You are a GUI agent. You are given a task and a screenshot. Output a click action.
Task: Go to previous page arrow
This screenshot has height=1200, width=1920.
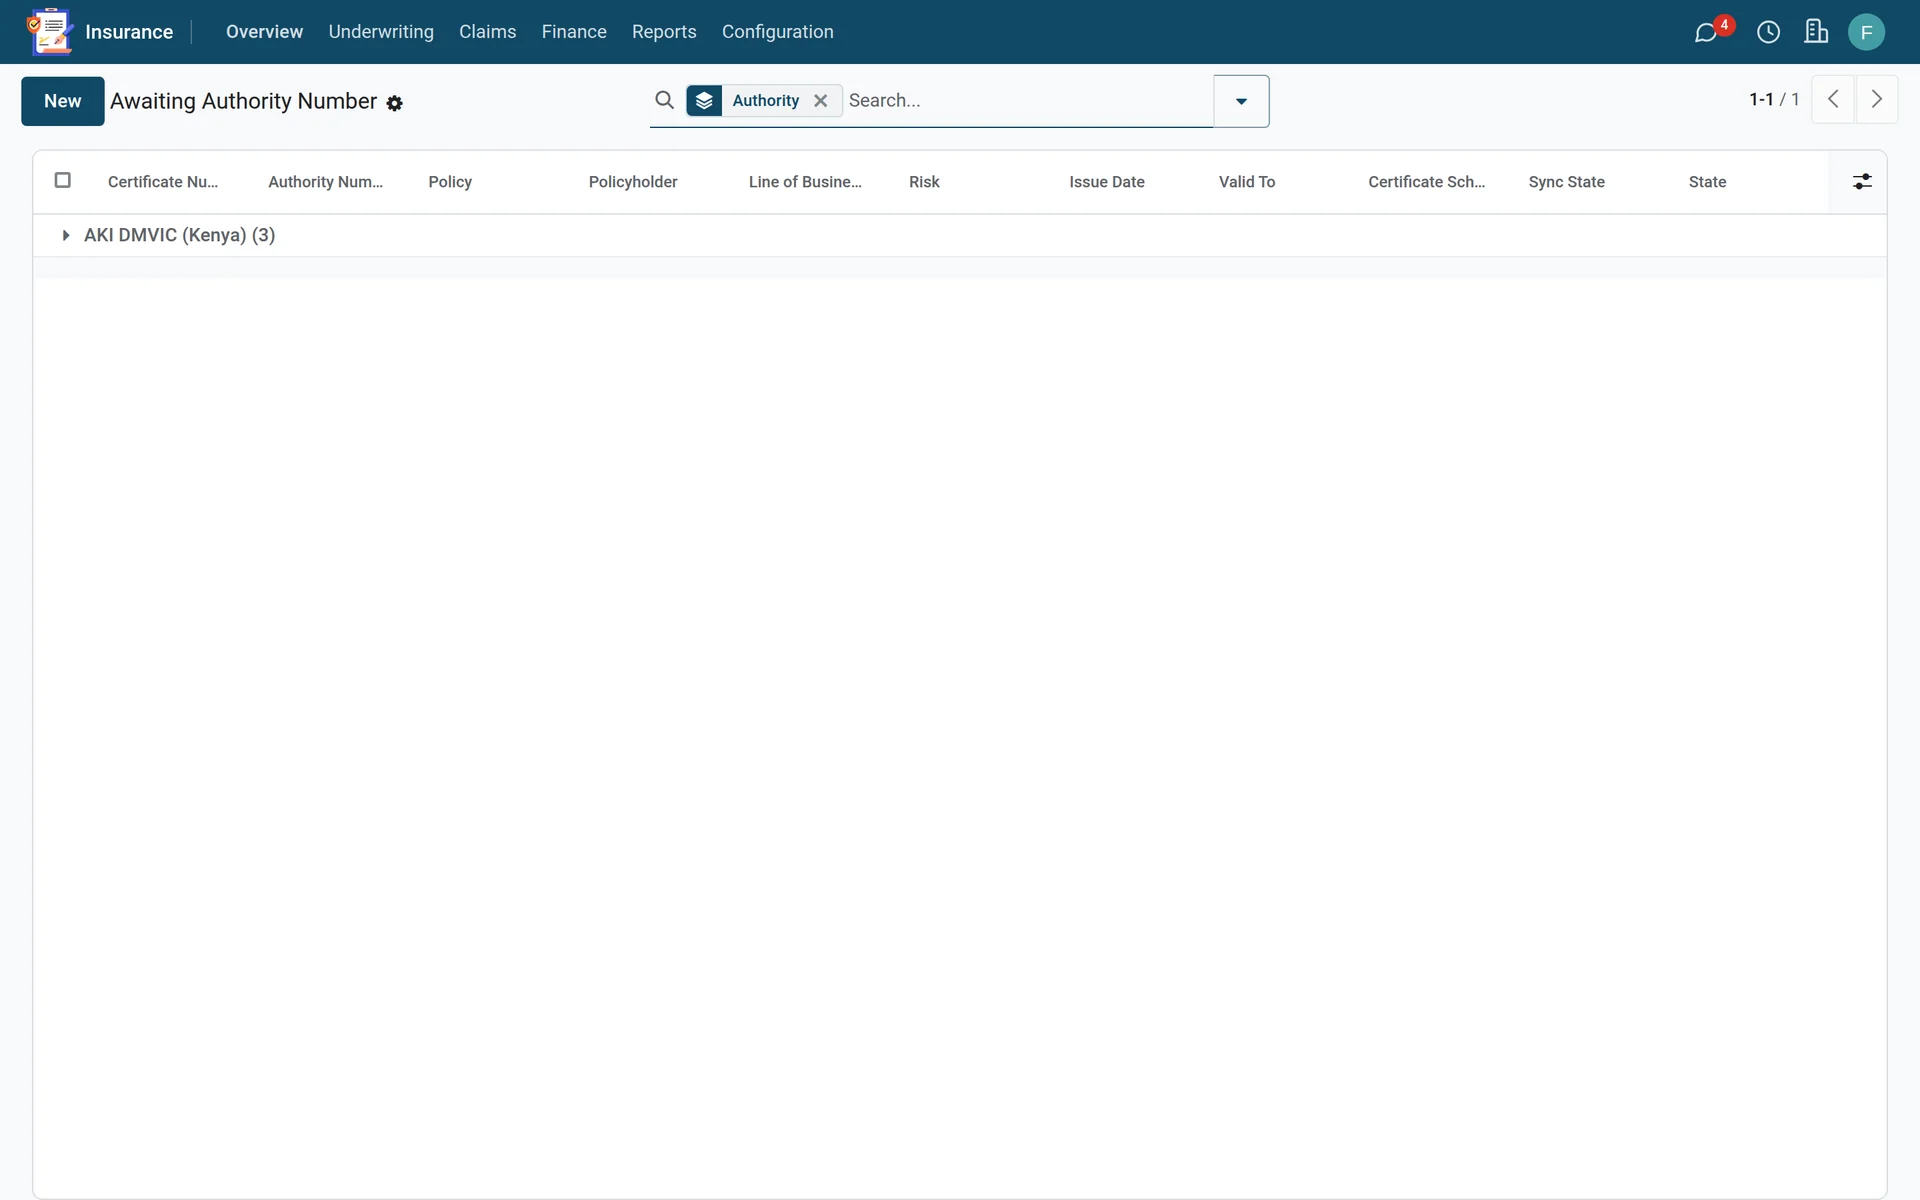(1833, 99)
